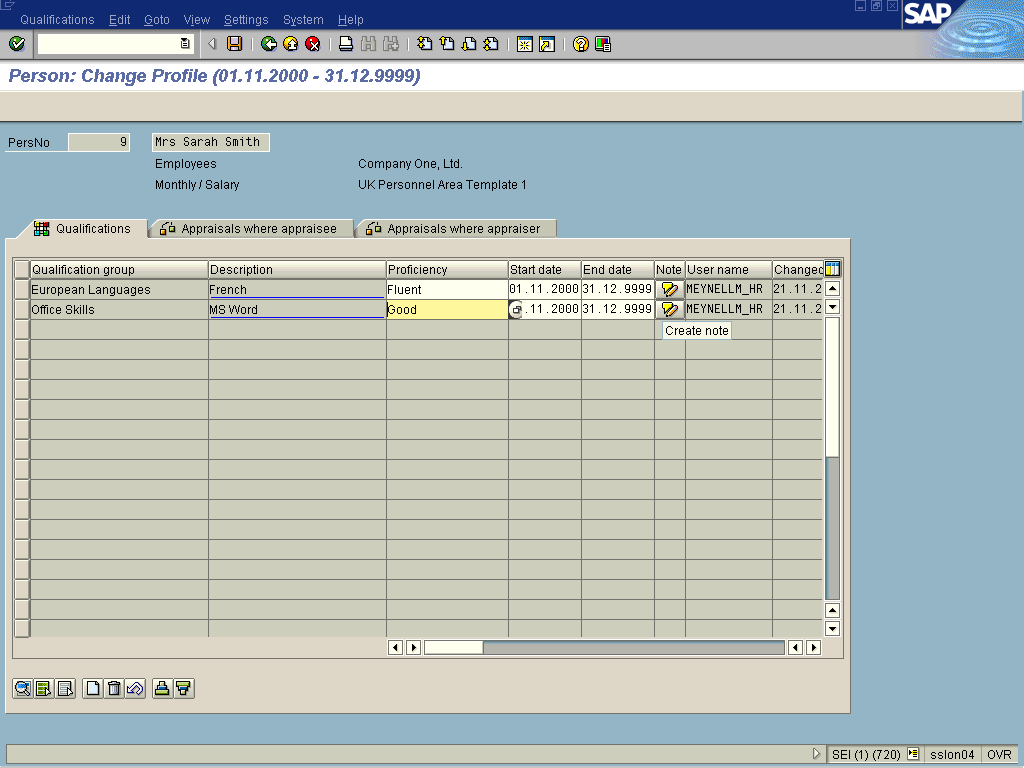Undo changes with the blue arrow icon
The width and height of the screenshot is (1024, 768).
pyautogui.click(x=135, y=688)
